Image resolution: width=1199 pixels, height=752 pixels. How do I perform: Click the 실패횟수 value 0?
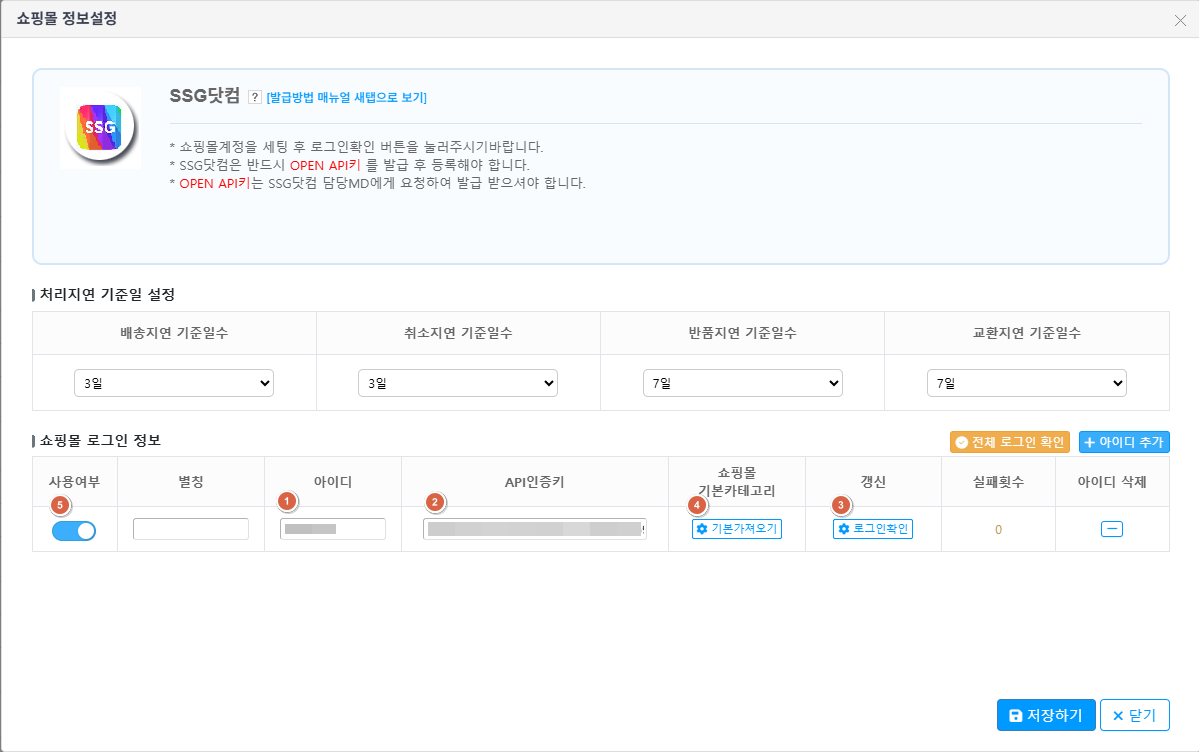pos(998,529)
